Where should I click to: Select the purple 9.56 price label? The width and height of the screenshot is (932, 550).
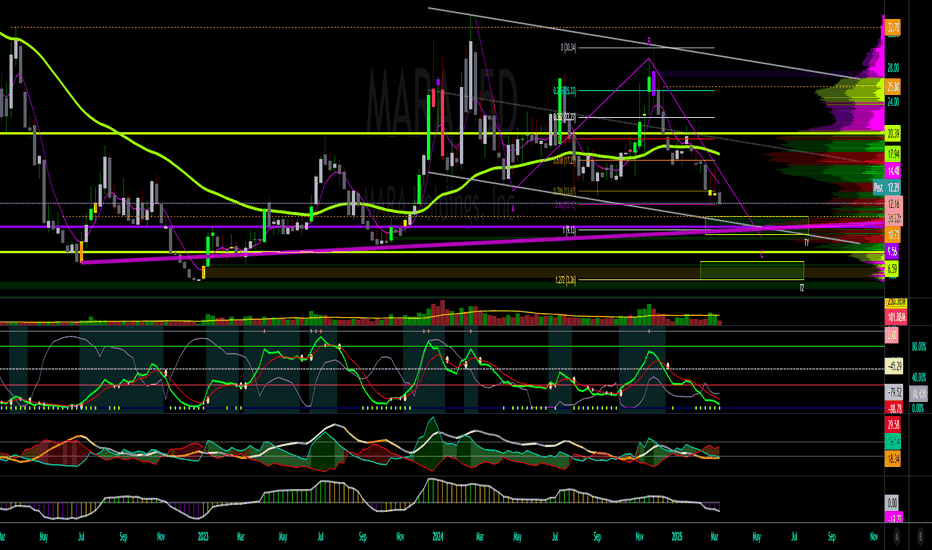point(892,252)
